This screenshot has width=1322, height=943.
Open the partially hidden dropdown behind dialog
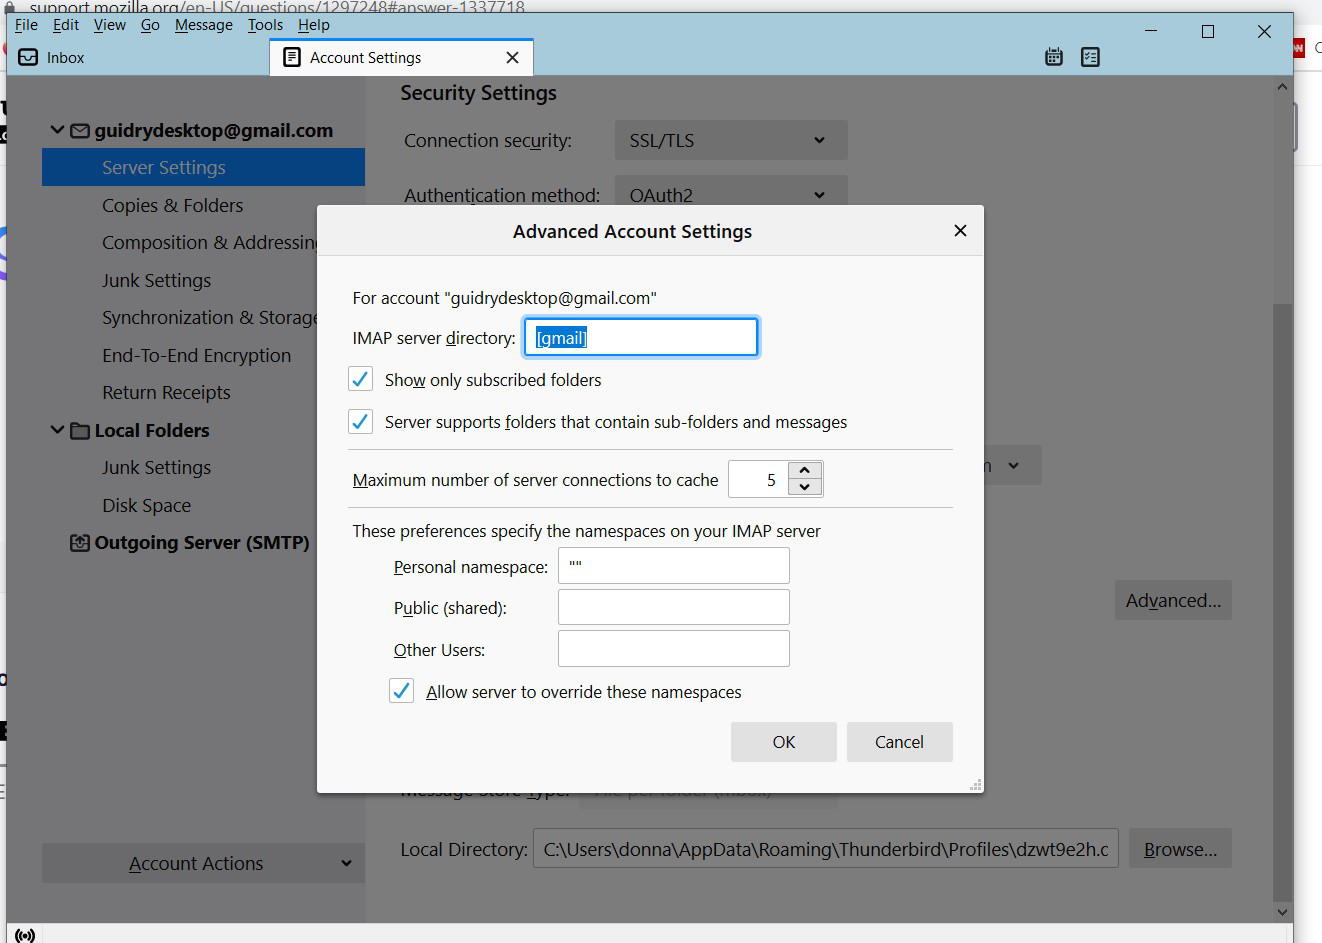click(x=1012, y=465)
